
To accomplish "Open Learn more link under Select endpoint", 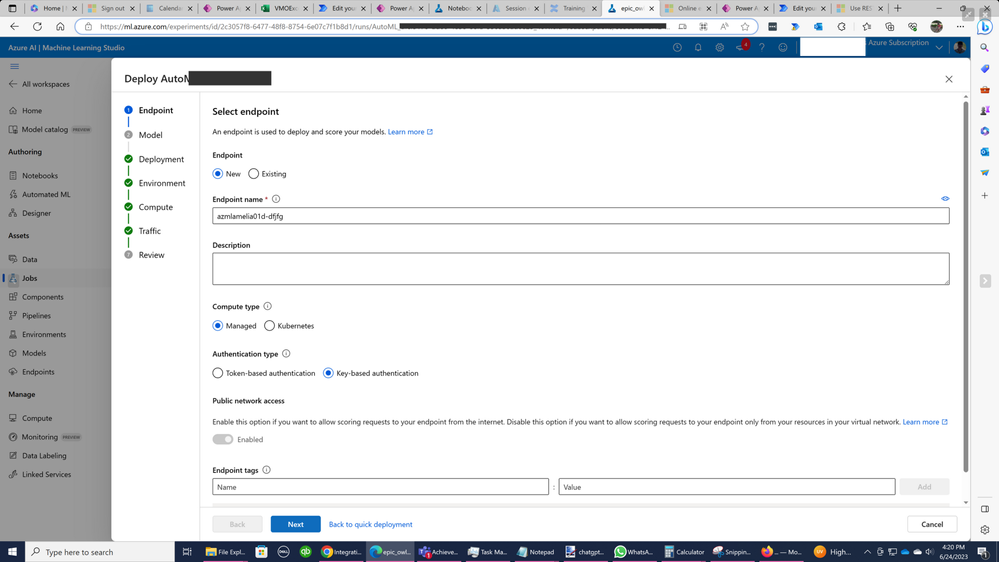I will (410, 132).
